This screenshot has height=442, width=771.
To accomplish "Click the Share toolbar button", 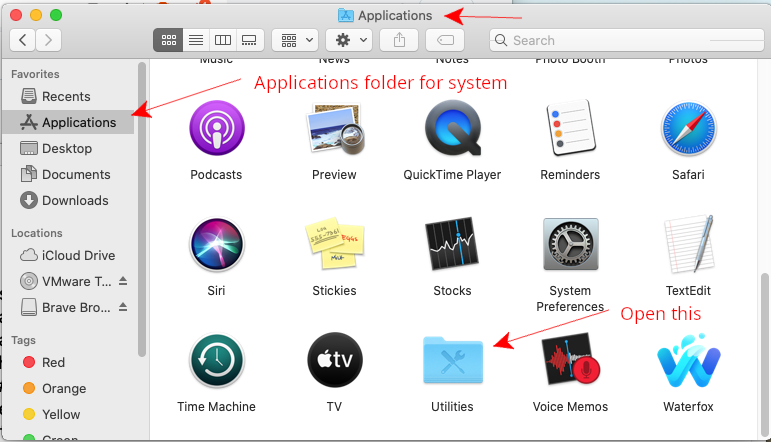I will pyautogui.click(x=399, y=40).
